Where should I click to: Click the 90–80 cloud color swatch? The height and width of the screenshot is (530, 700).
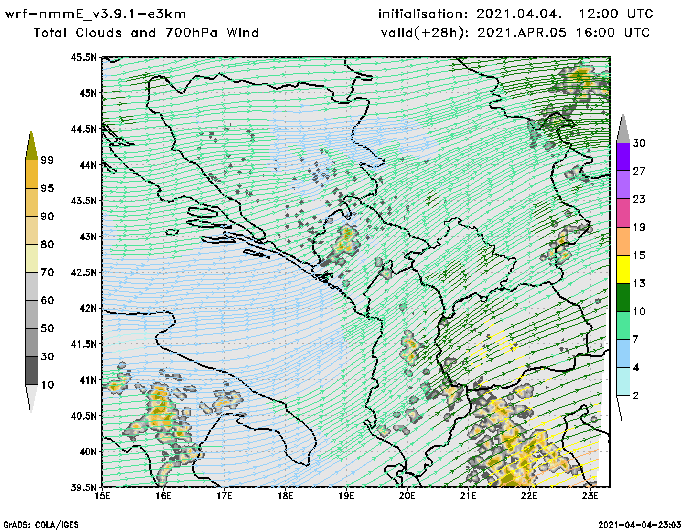click(32, 230)
